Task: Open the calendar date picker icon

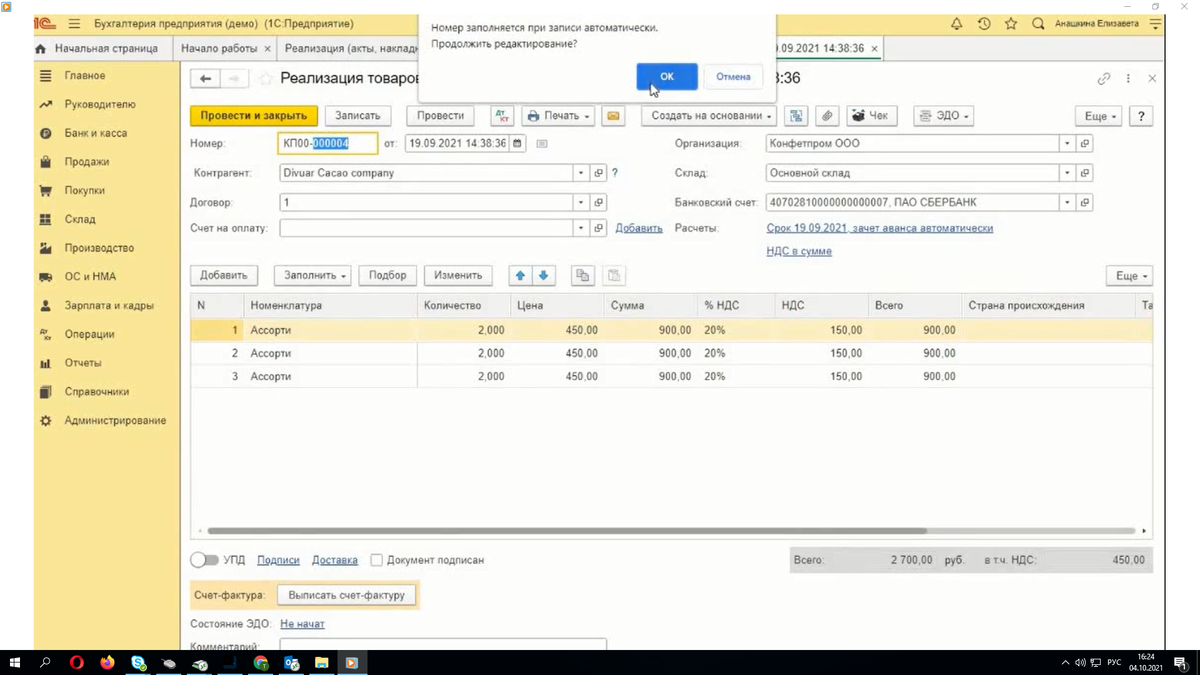Action: point(517,144)
